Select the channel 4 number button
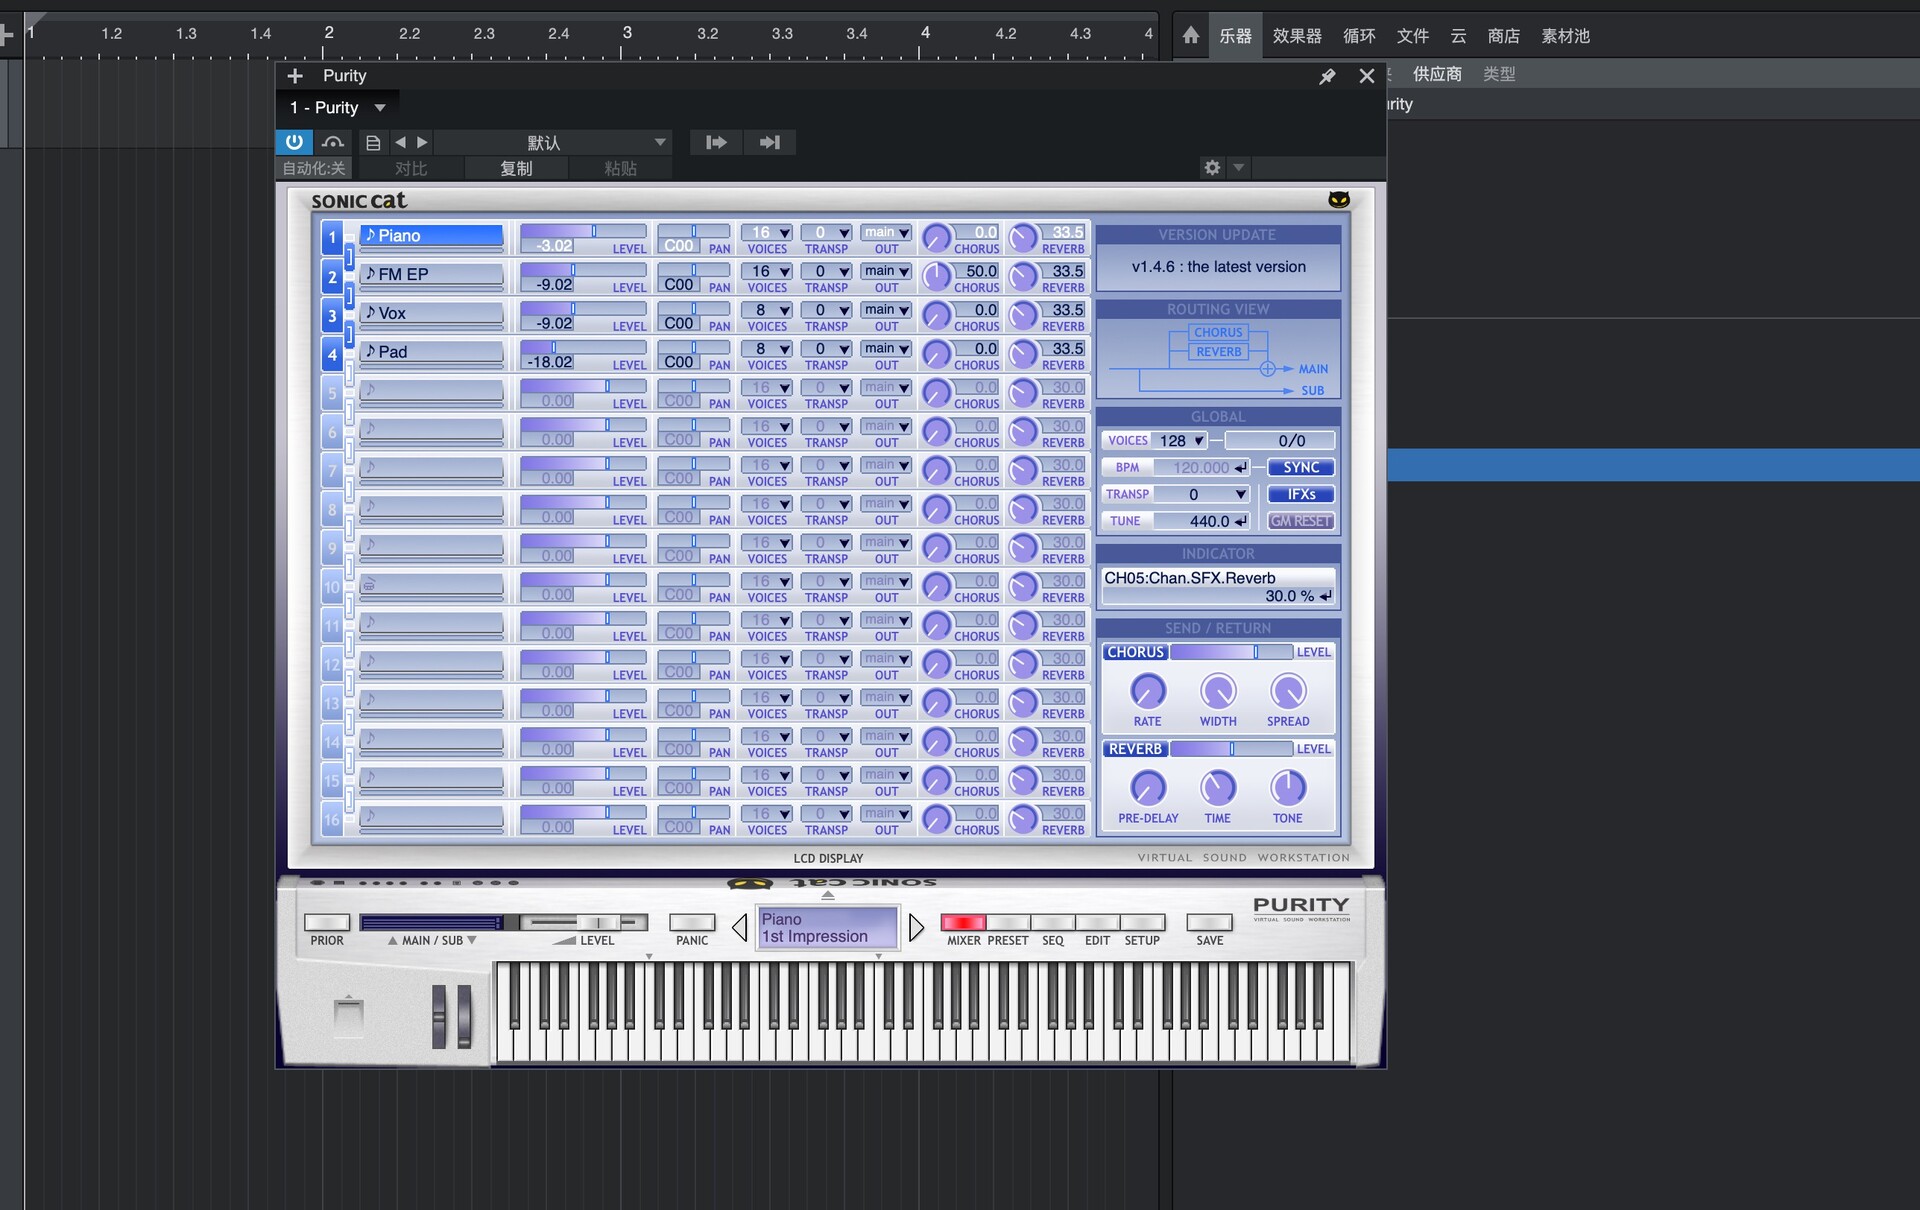Screen dimensions: 1920x1210 click(x=333, y=354)
